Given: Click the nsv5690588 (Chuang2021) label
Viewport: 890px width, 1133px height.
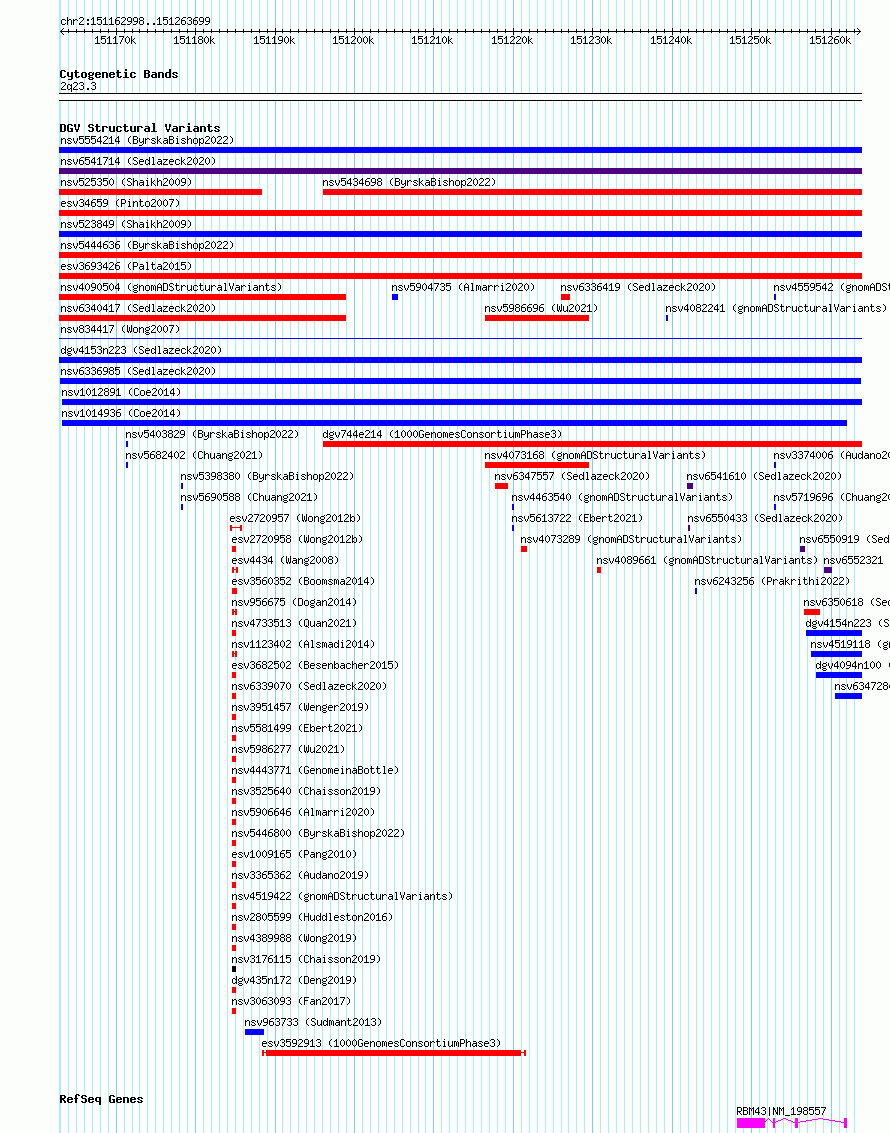Looking at the screenshot, I should [249, 496].
